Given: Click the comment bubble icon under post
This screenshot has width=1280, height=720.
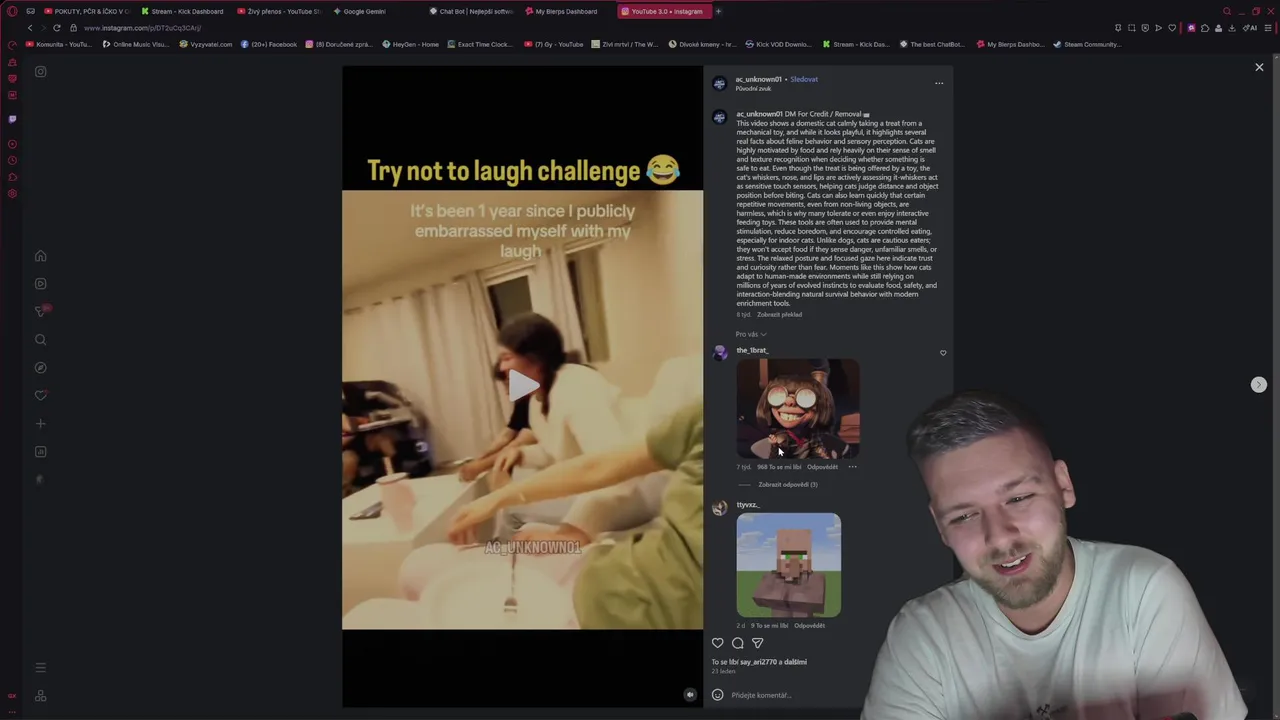Looking at the screenshot, I should 737,643.
